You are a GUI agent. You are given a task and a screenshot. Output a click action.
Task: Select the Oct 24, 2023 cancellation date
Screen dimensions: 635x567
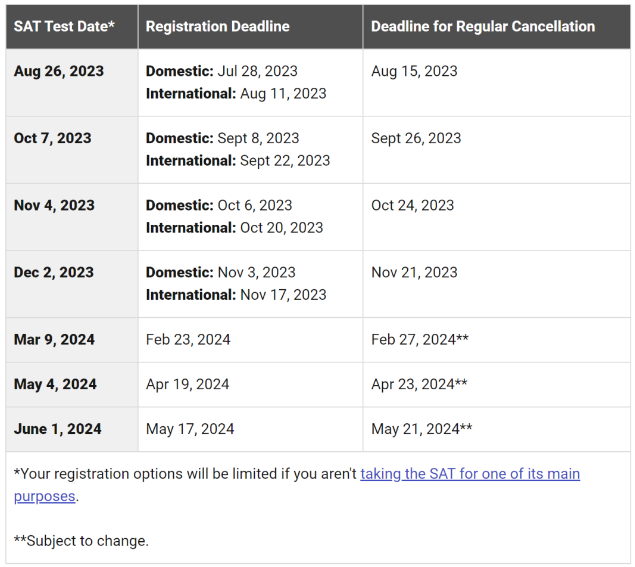(x=413, y=205)
